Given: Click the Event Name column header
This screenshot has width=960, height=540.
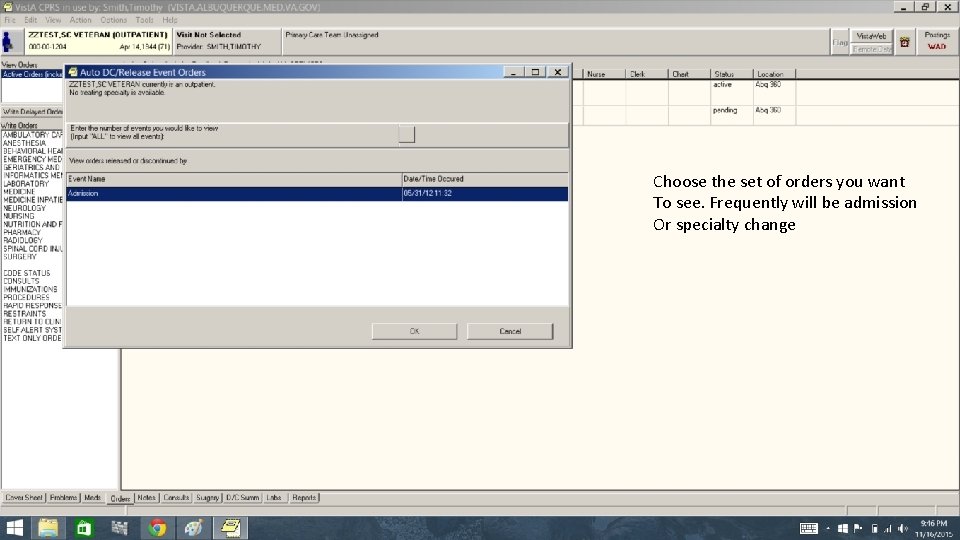Looking at the screenshot, I should tap(234, 179).
